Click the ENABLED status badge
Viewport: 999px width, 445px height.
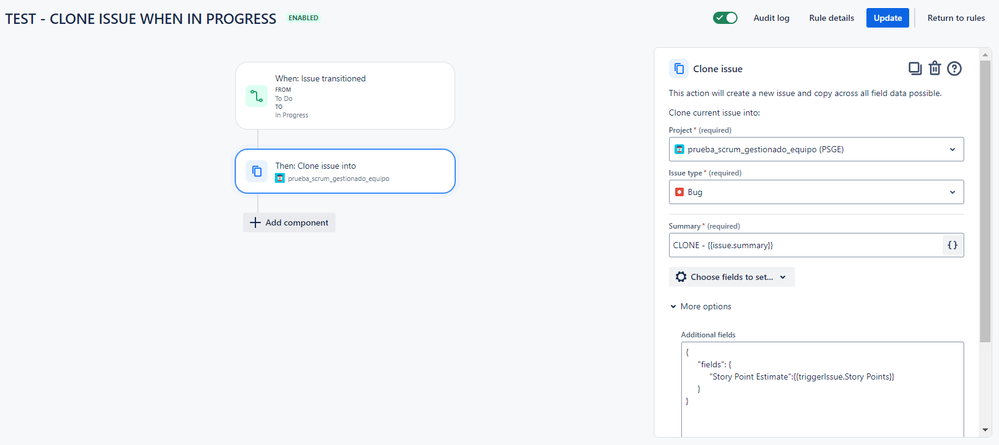(x=303, y=18)
